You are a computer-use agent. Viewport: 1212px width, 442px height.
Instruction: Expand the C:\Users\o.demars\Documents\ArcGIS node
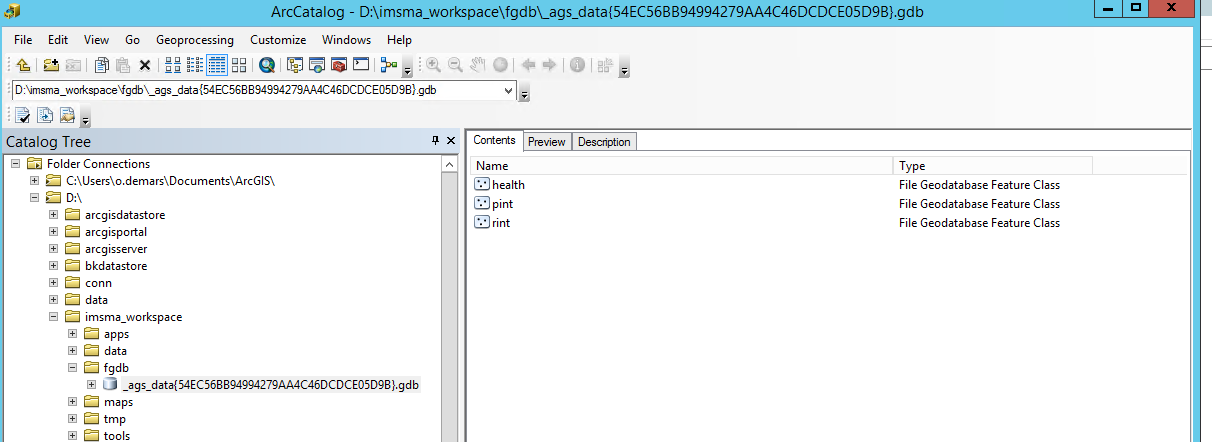click(x=34, y=181)
